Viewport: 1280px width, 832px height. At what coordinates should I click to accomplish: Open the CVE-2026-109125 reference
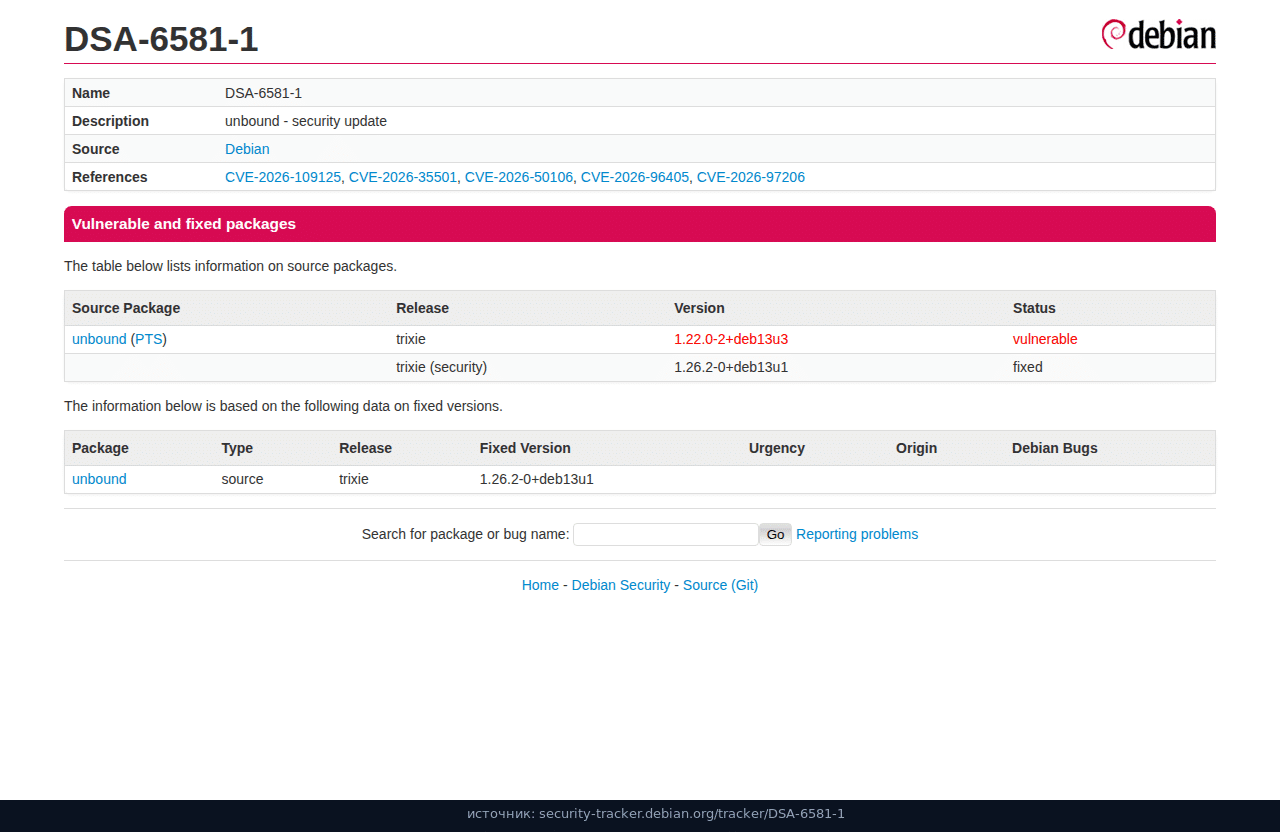(x=283, y=177)
